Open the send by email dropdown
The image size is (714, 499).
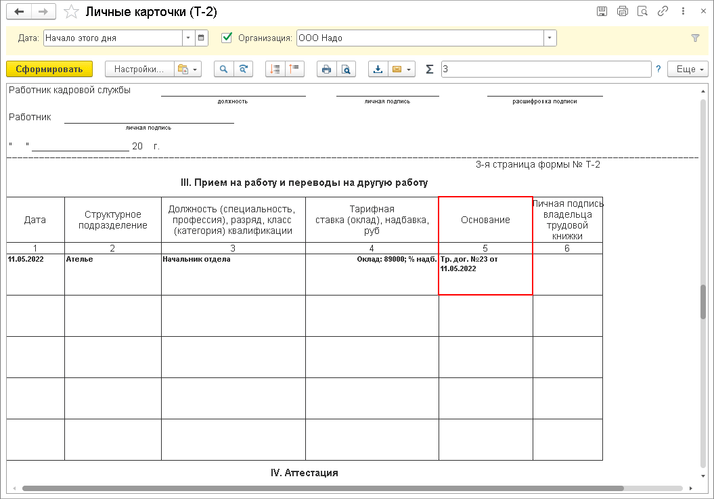click(x=402, y=69)
